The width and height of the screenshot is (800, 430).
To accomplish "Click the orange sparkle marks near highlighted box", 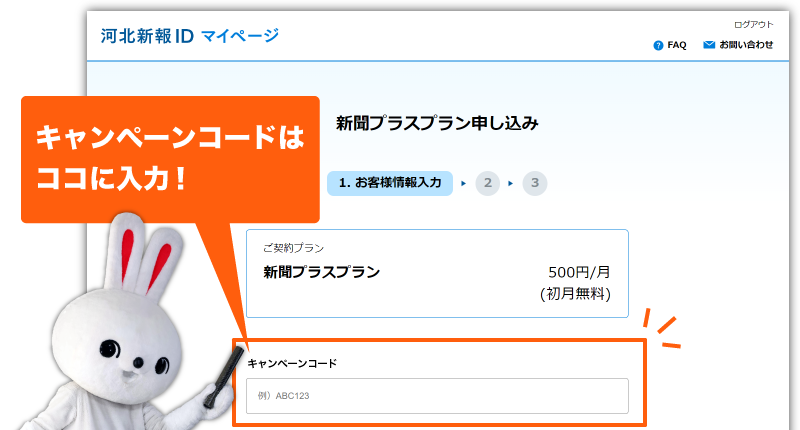I will [x=663, y=327].
